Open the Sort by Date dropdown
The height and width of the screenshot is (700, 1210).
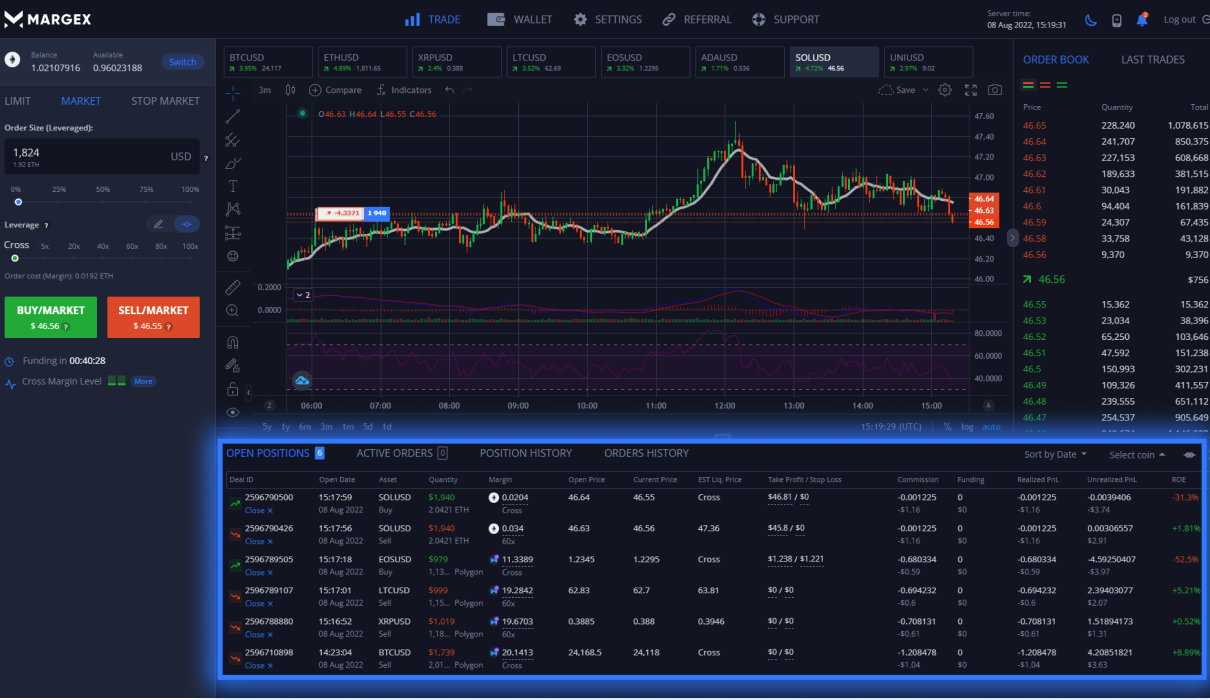[1055, 455]
